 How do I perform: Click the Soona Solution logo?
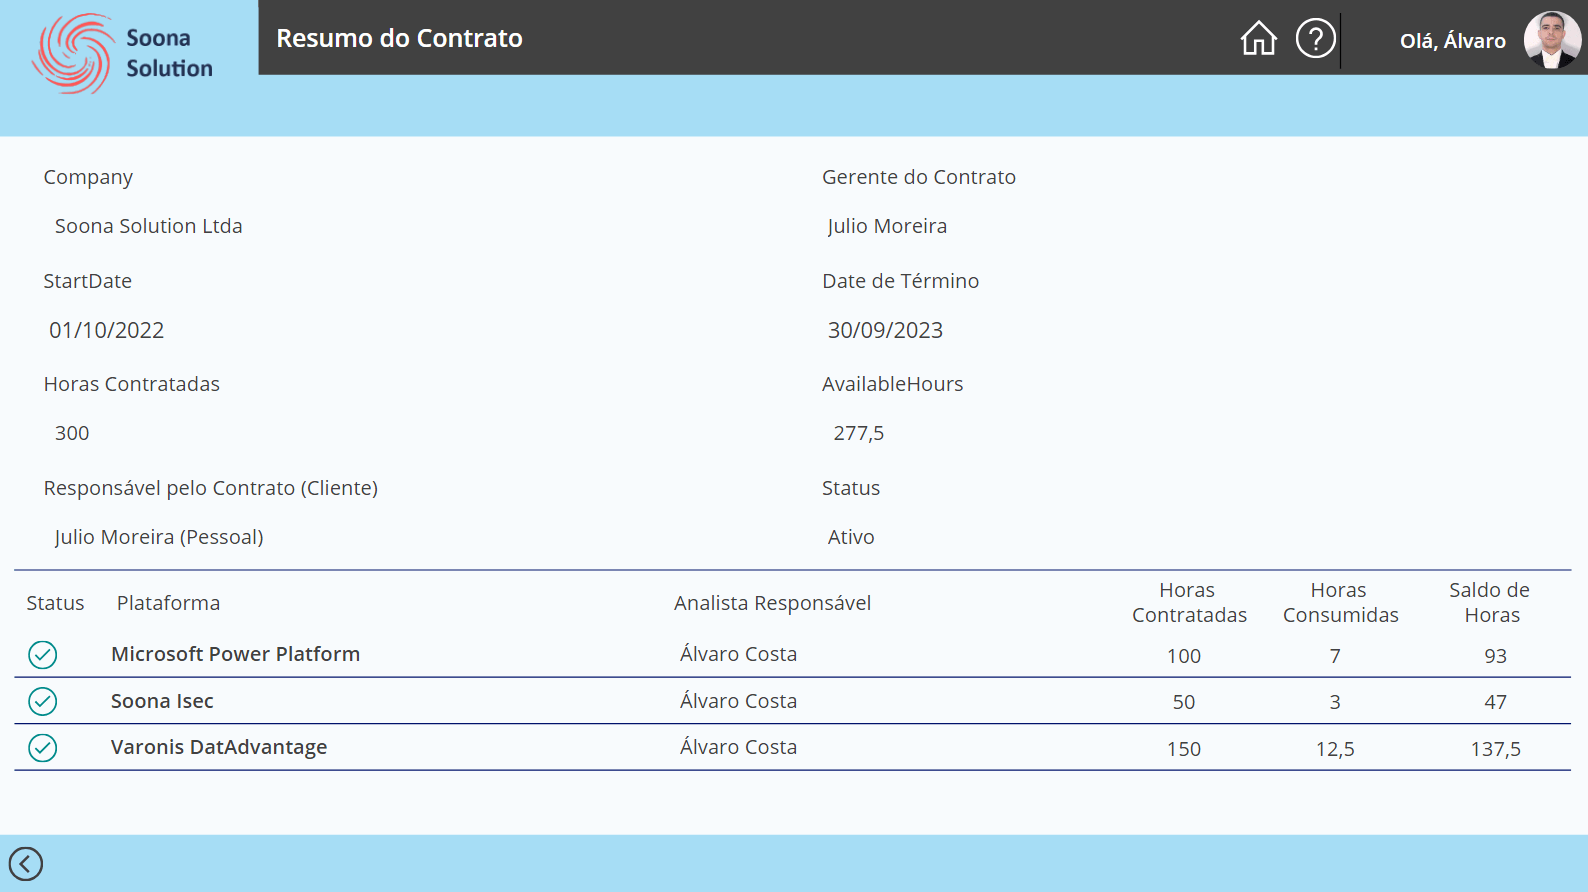point(123,53)
